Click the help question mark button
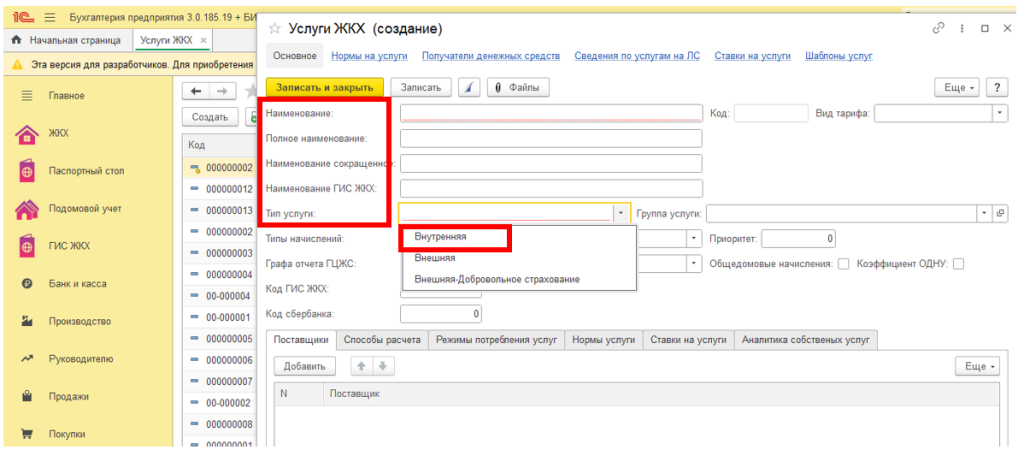 tap(997, 88)
